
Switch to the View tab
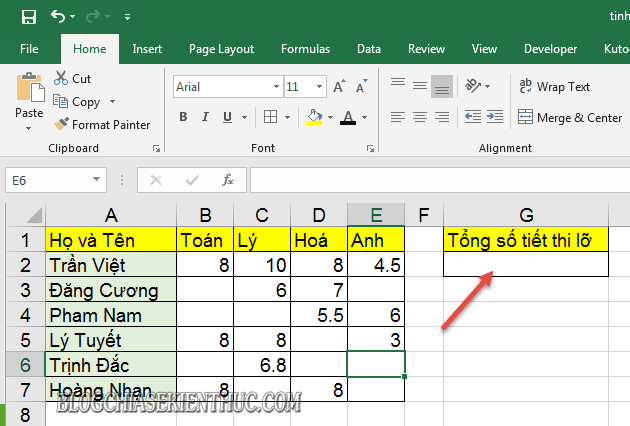[x=484, y=49]
